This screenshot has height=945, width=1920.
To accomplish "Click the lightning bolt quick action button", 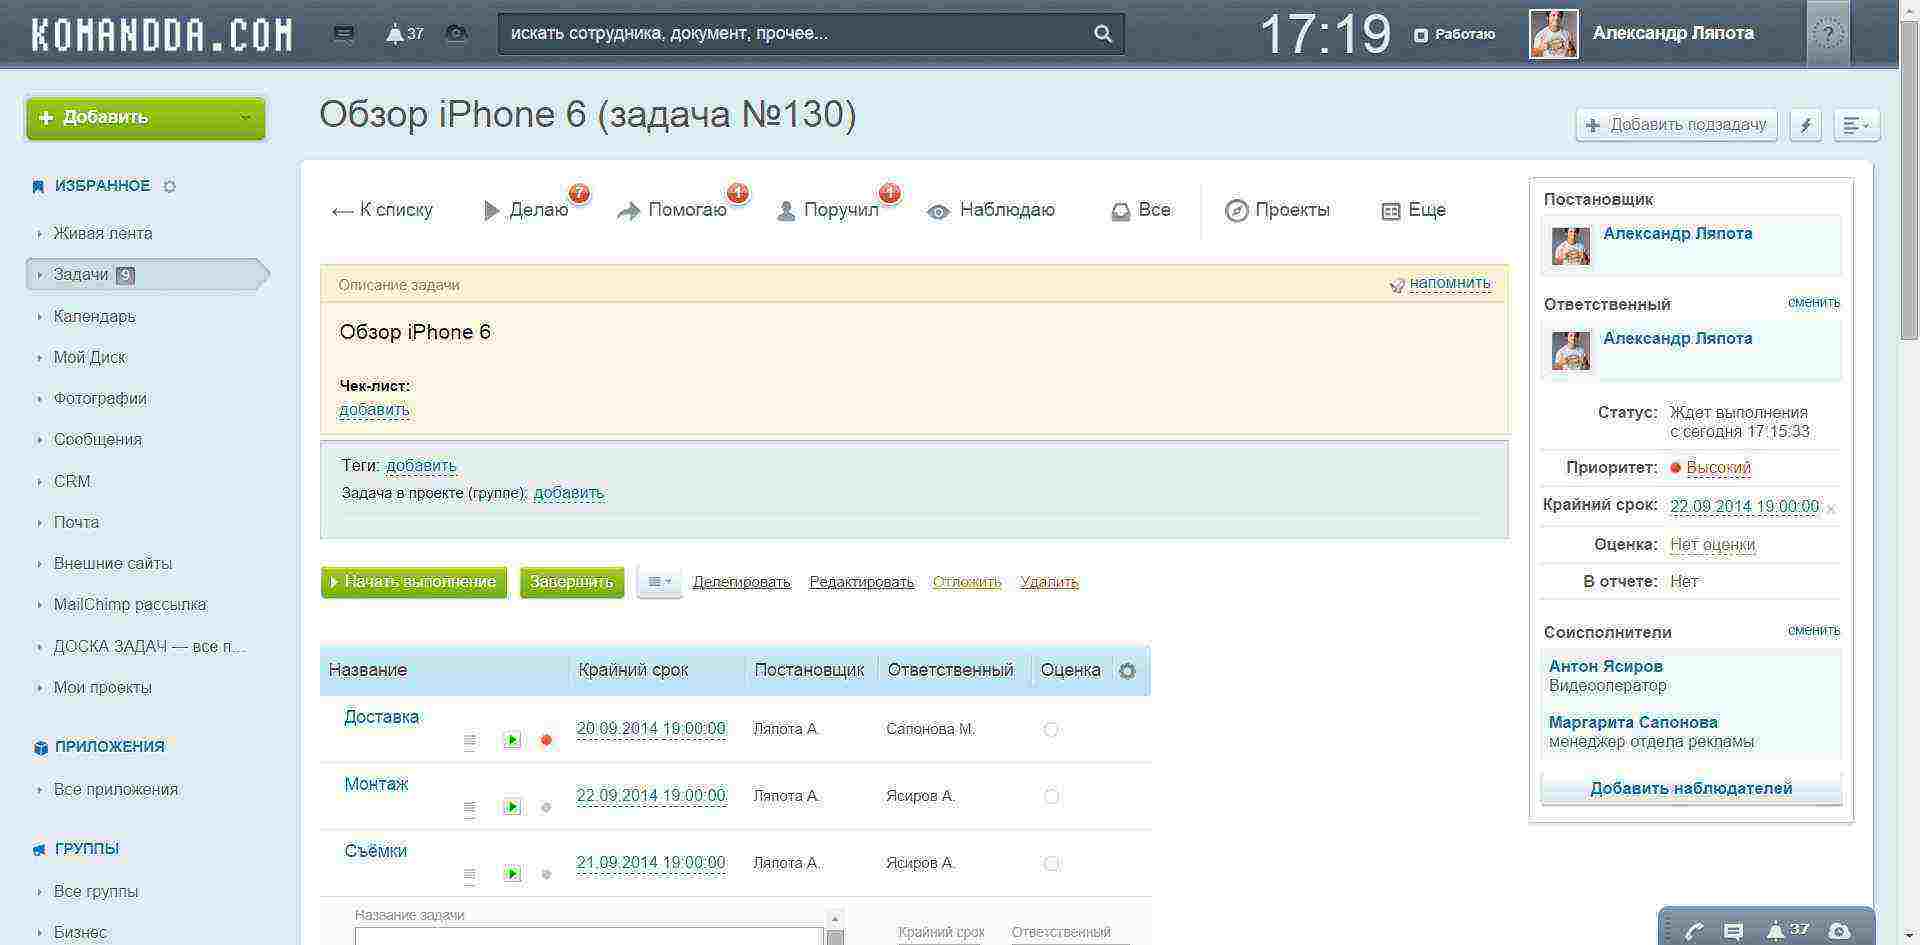I will (1805, 125).
